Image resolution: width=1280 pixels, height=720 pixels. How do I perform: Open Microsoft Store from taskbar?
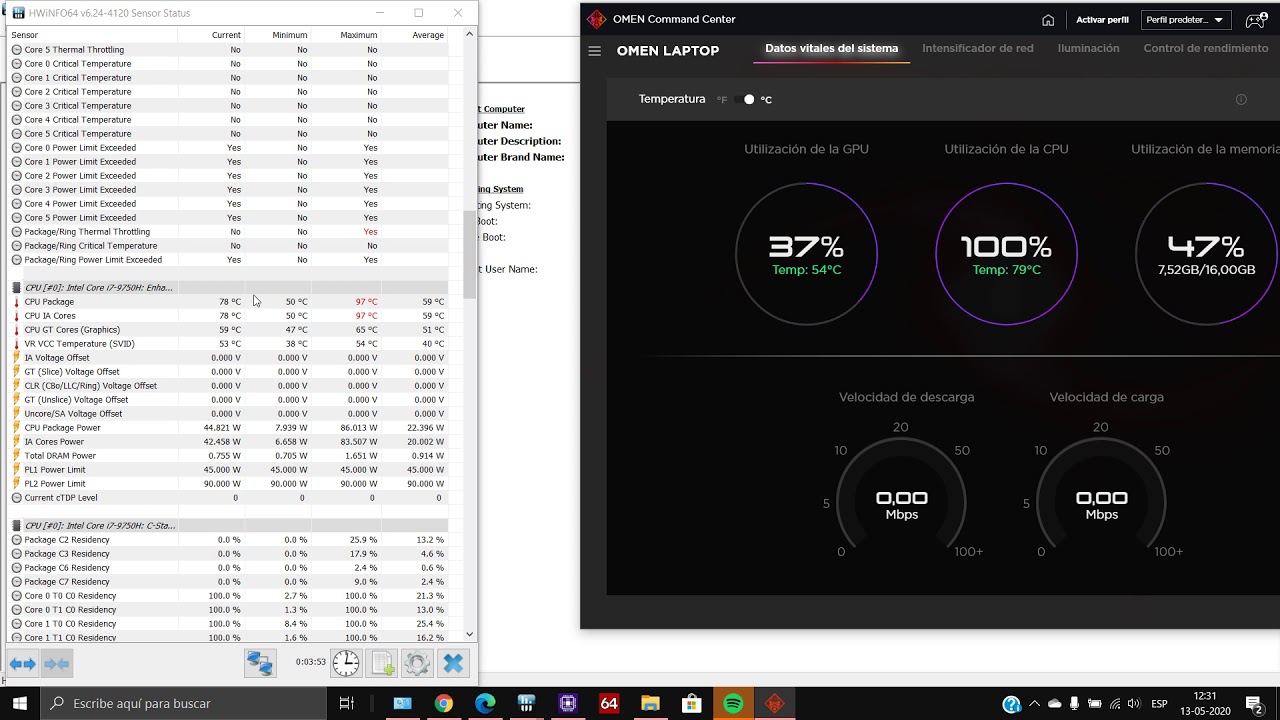[691, 703]
